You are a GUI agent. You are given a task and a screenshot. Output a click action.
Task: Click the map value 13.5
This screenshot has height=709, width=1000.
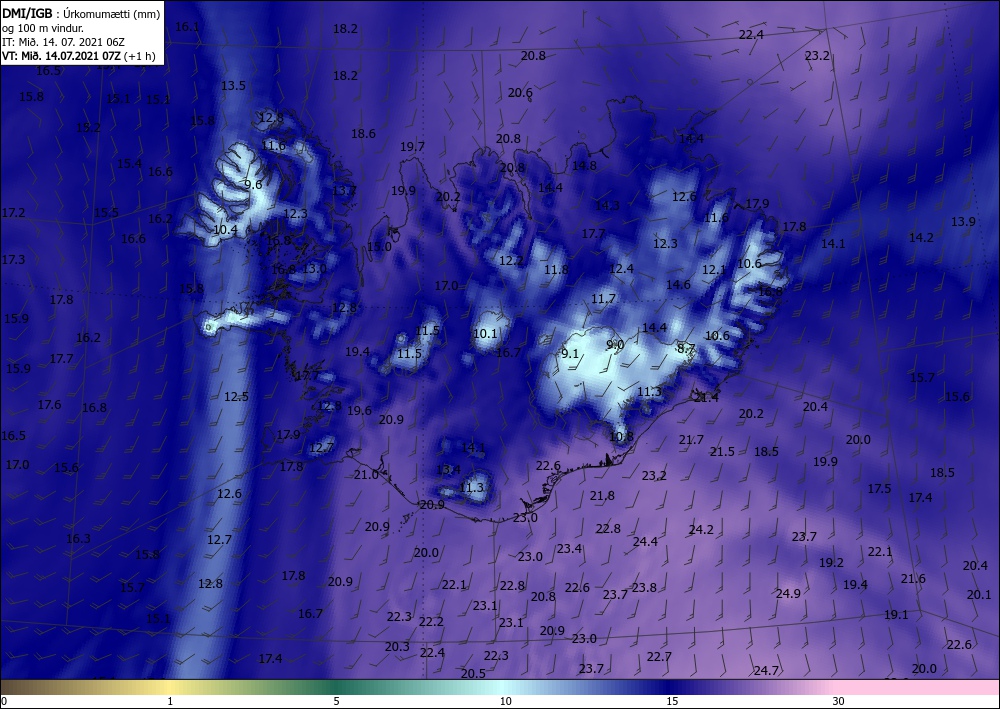point(233,85)
